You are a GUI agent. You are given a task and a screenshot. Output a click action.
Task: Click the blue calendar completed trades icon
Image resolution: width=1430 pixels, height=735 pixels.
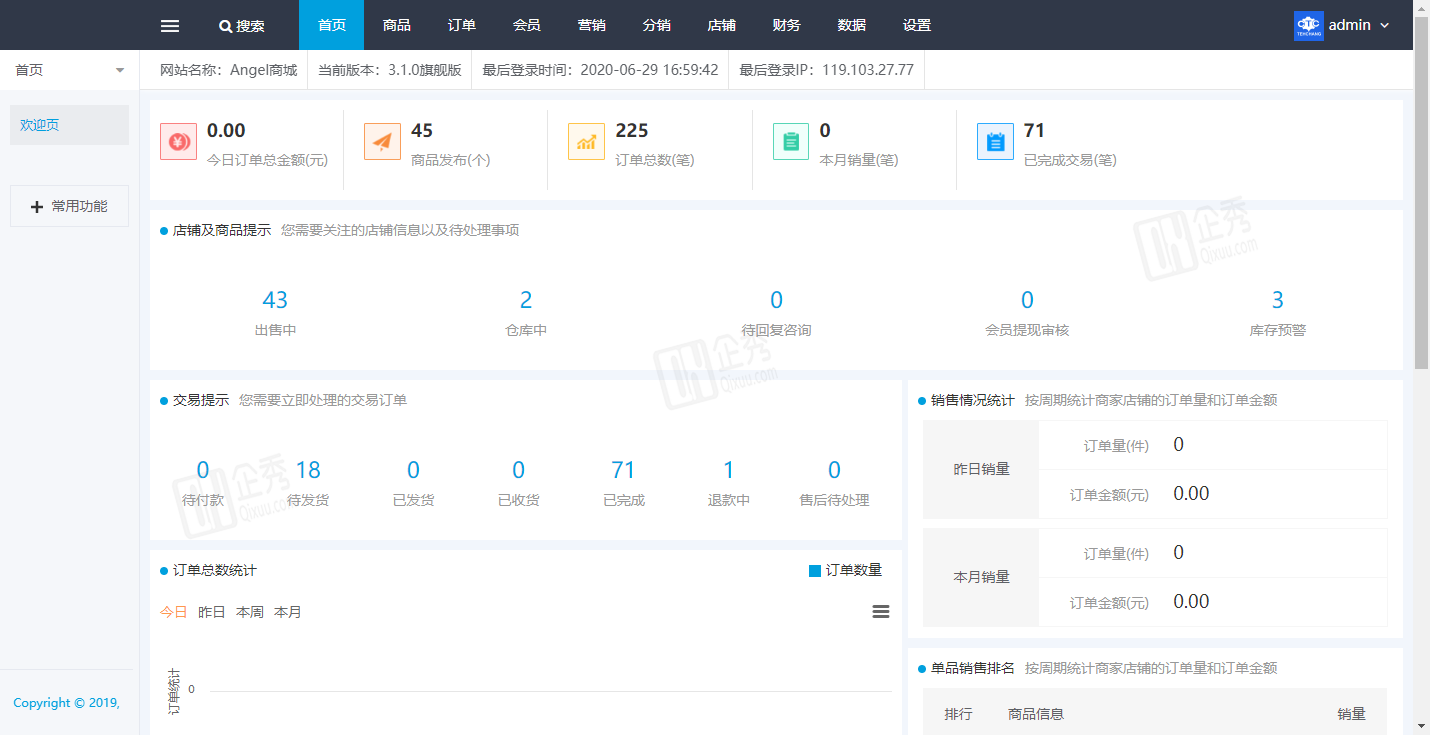(995, 142)
